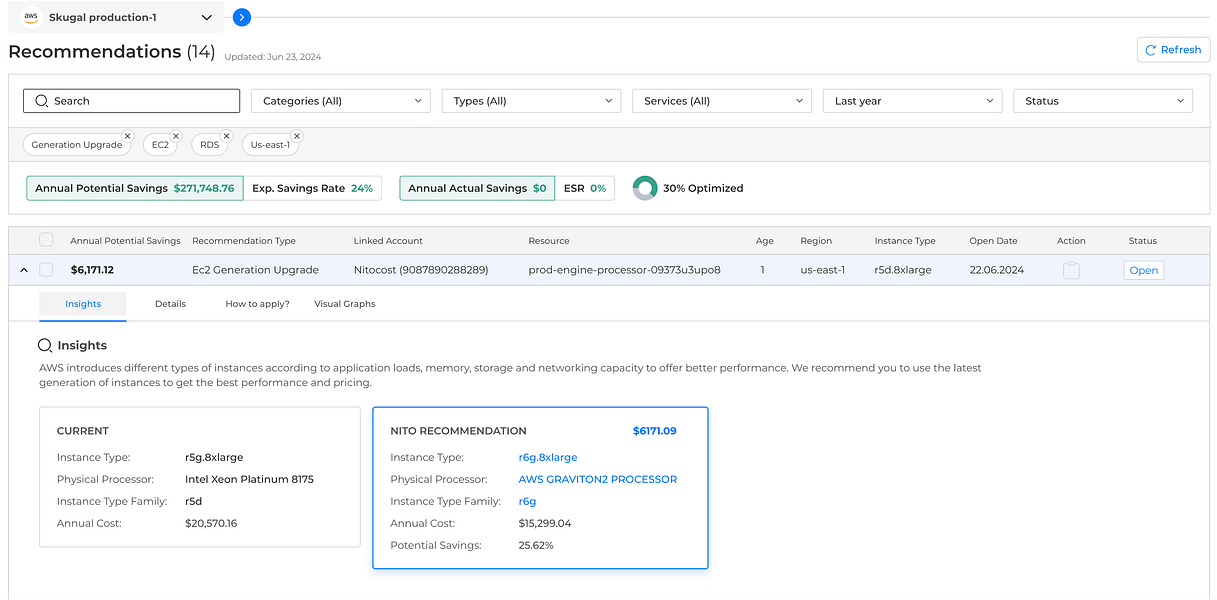Click the 30% Optimized donut chart

pos(645,188)
